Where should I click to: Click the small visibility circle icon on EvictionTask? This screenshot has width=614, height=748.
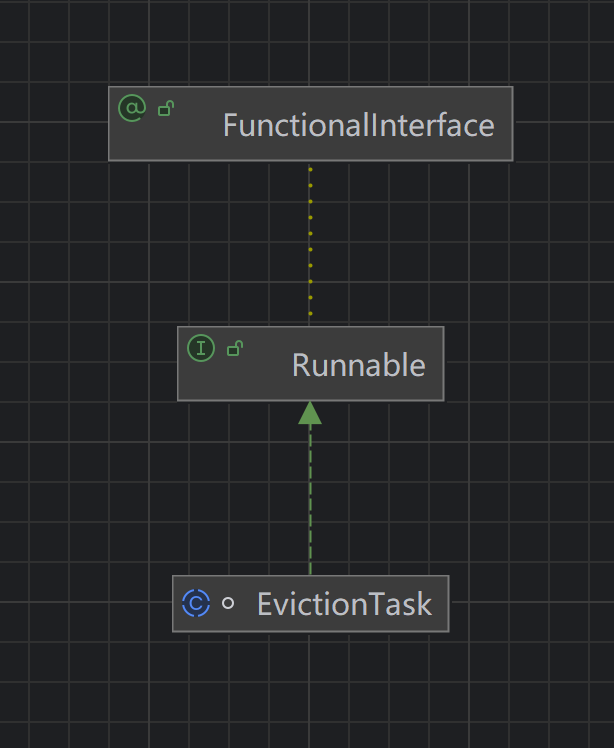tap(228, 603)
